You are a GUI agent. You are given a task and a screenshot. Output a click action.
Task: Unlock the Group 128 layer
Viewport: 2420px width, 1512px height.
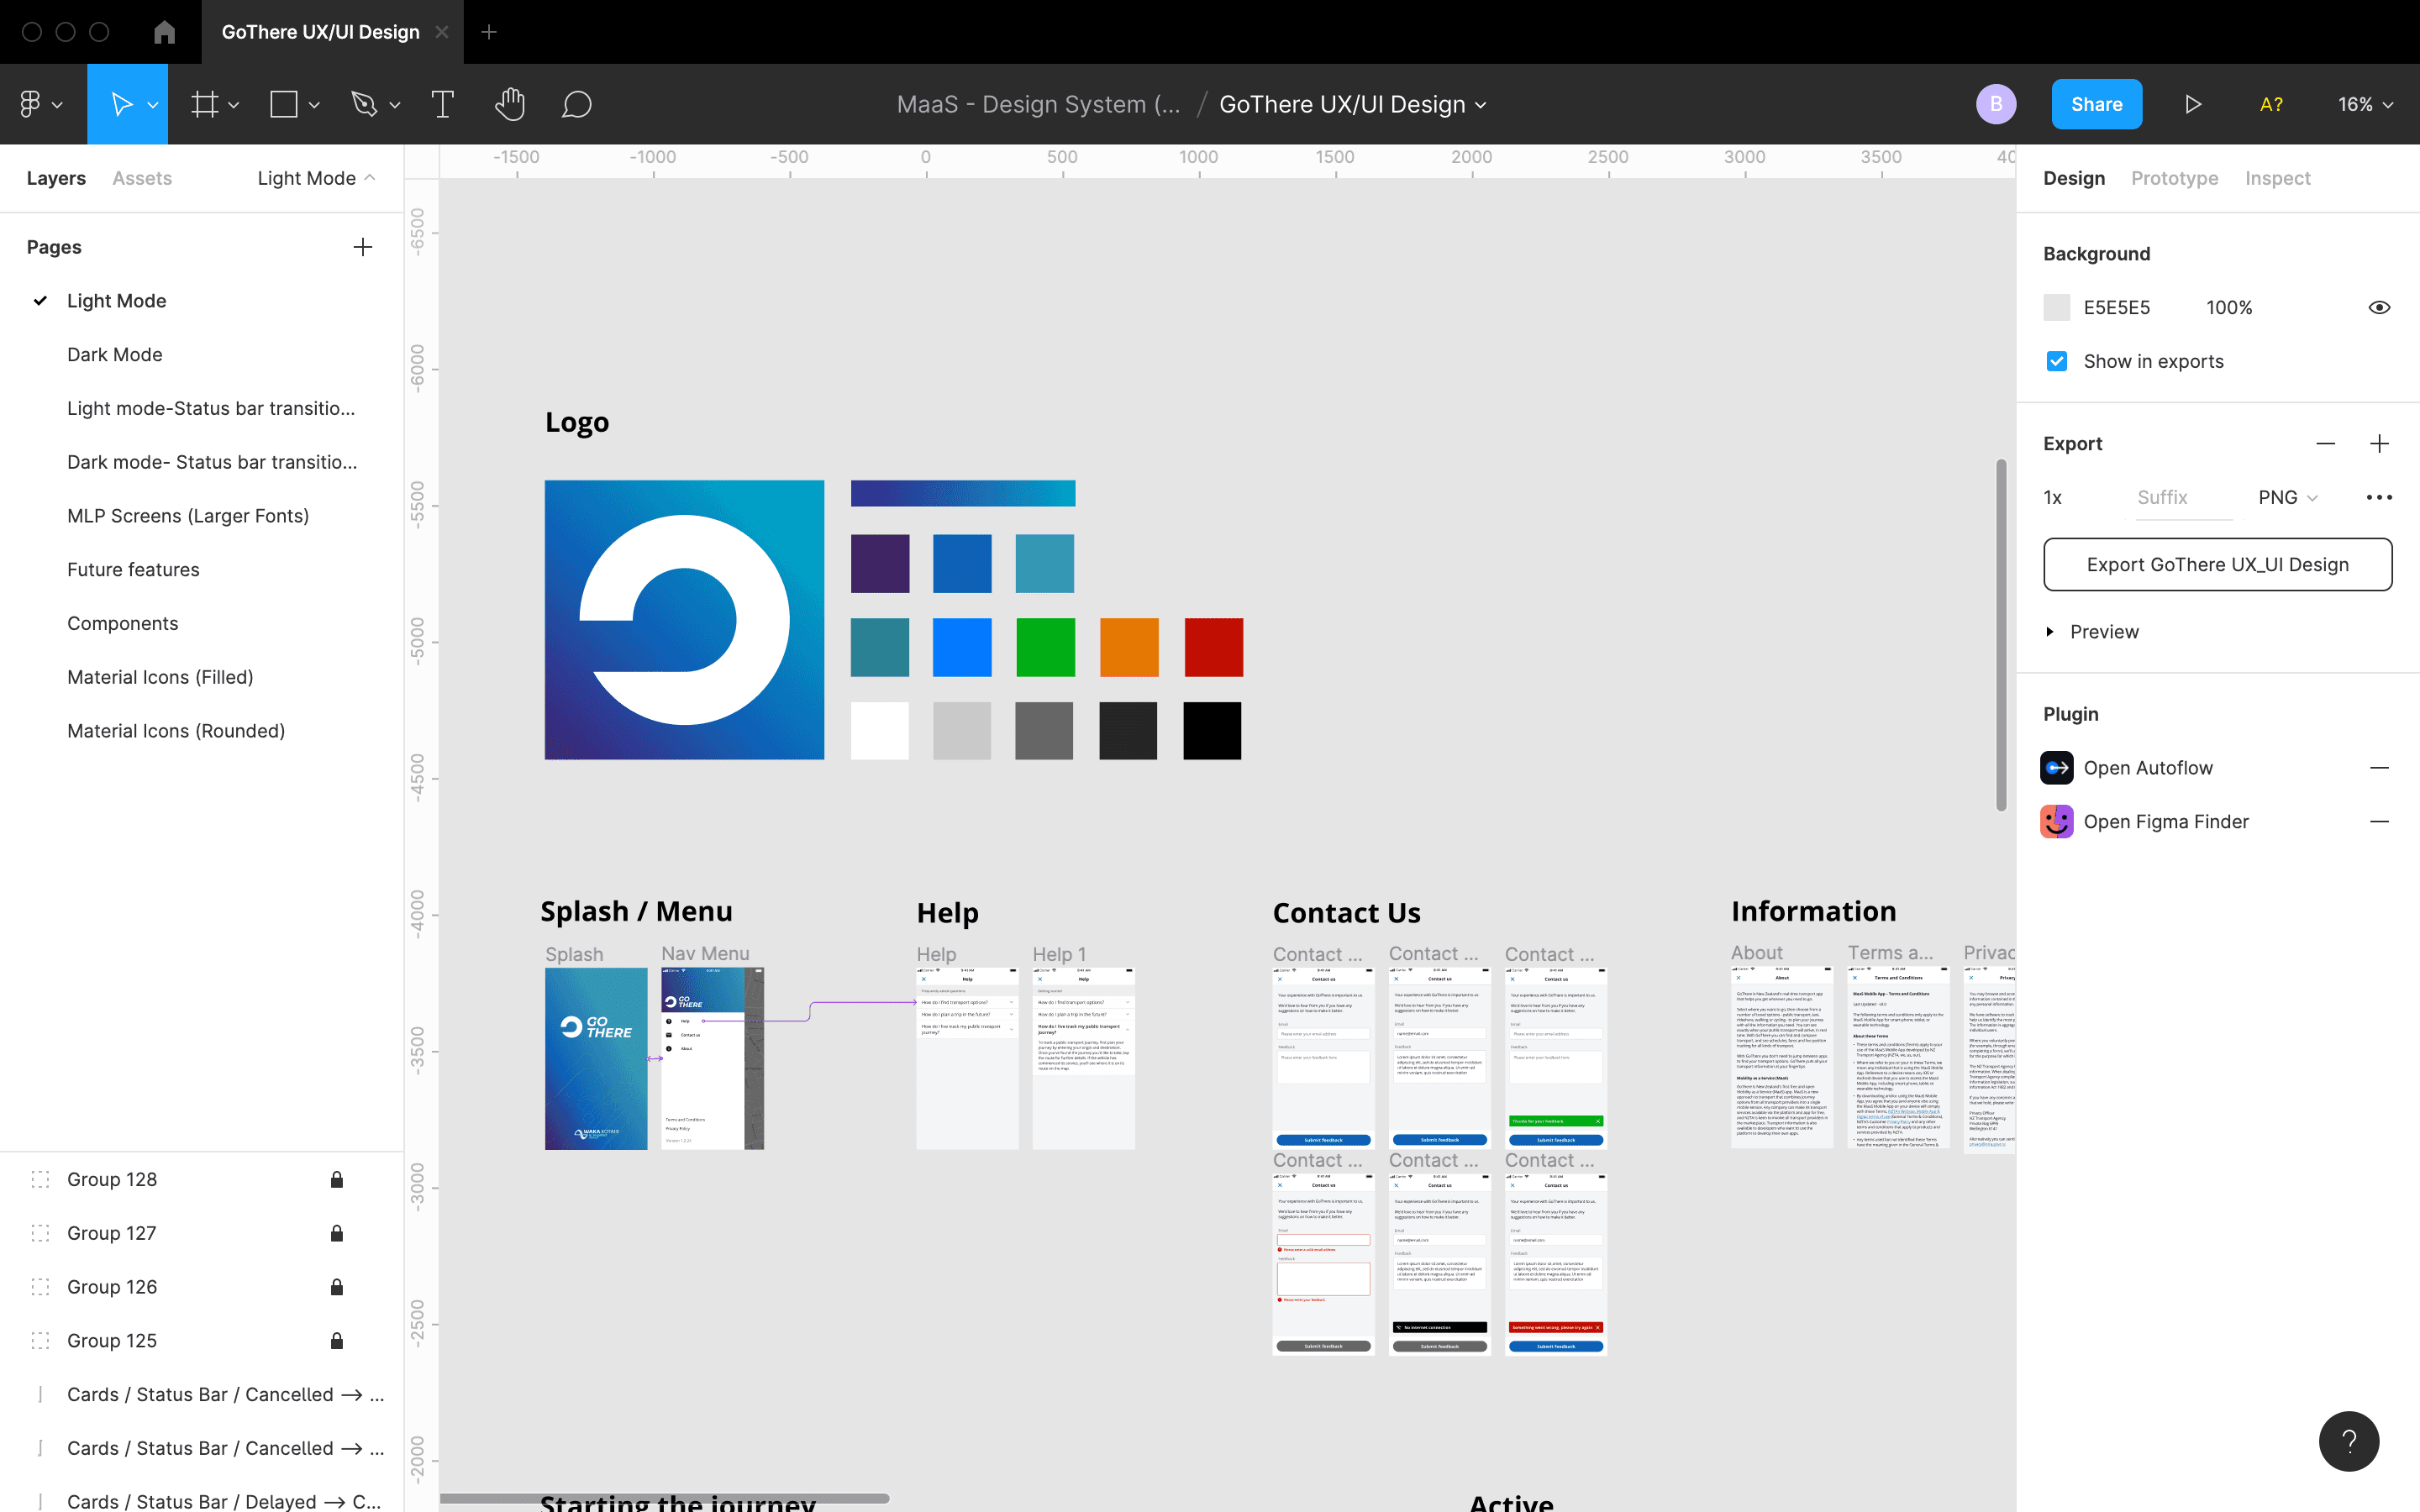pos(337,1180)
